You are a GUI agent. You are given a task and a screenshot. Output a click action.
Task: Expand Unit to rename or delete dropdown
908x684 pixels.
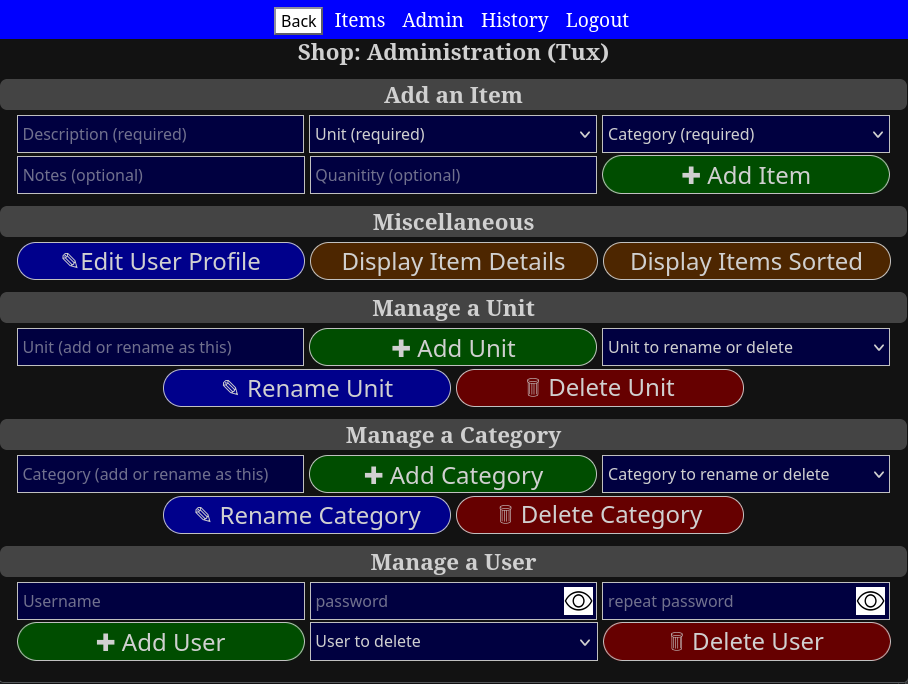(x=746, y=347)
